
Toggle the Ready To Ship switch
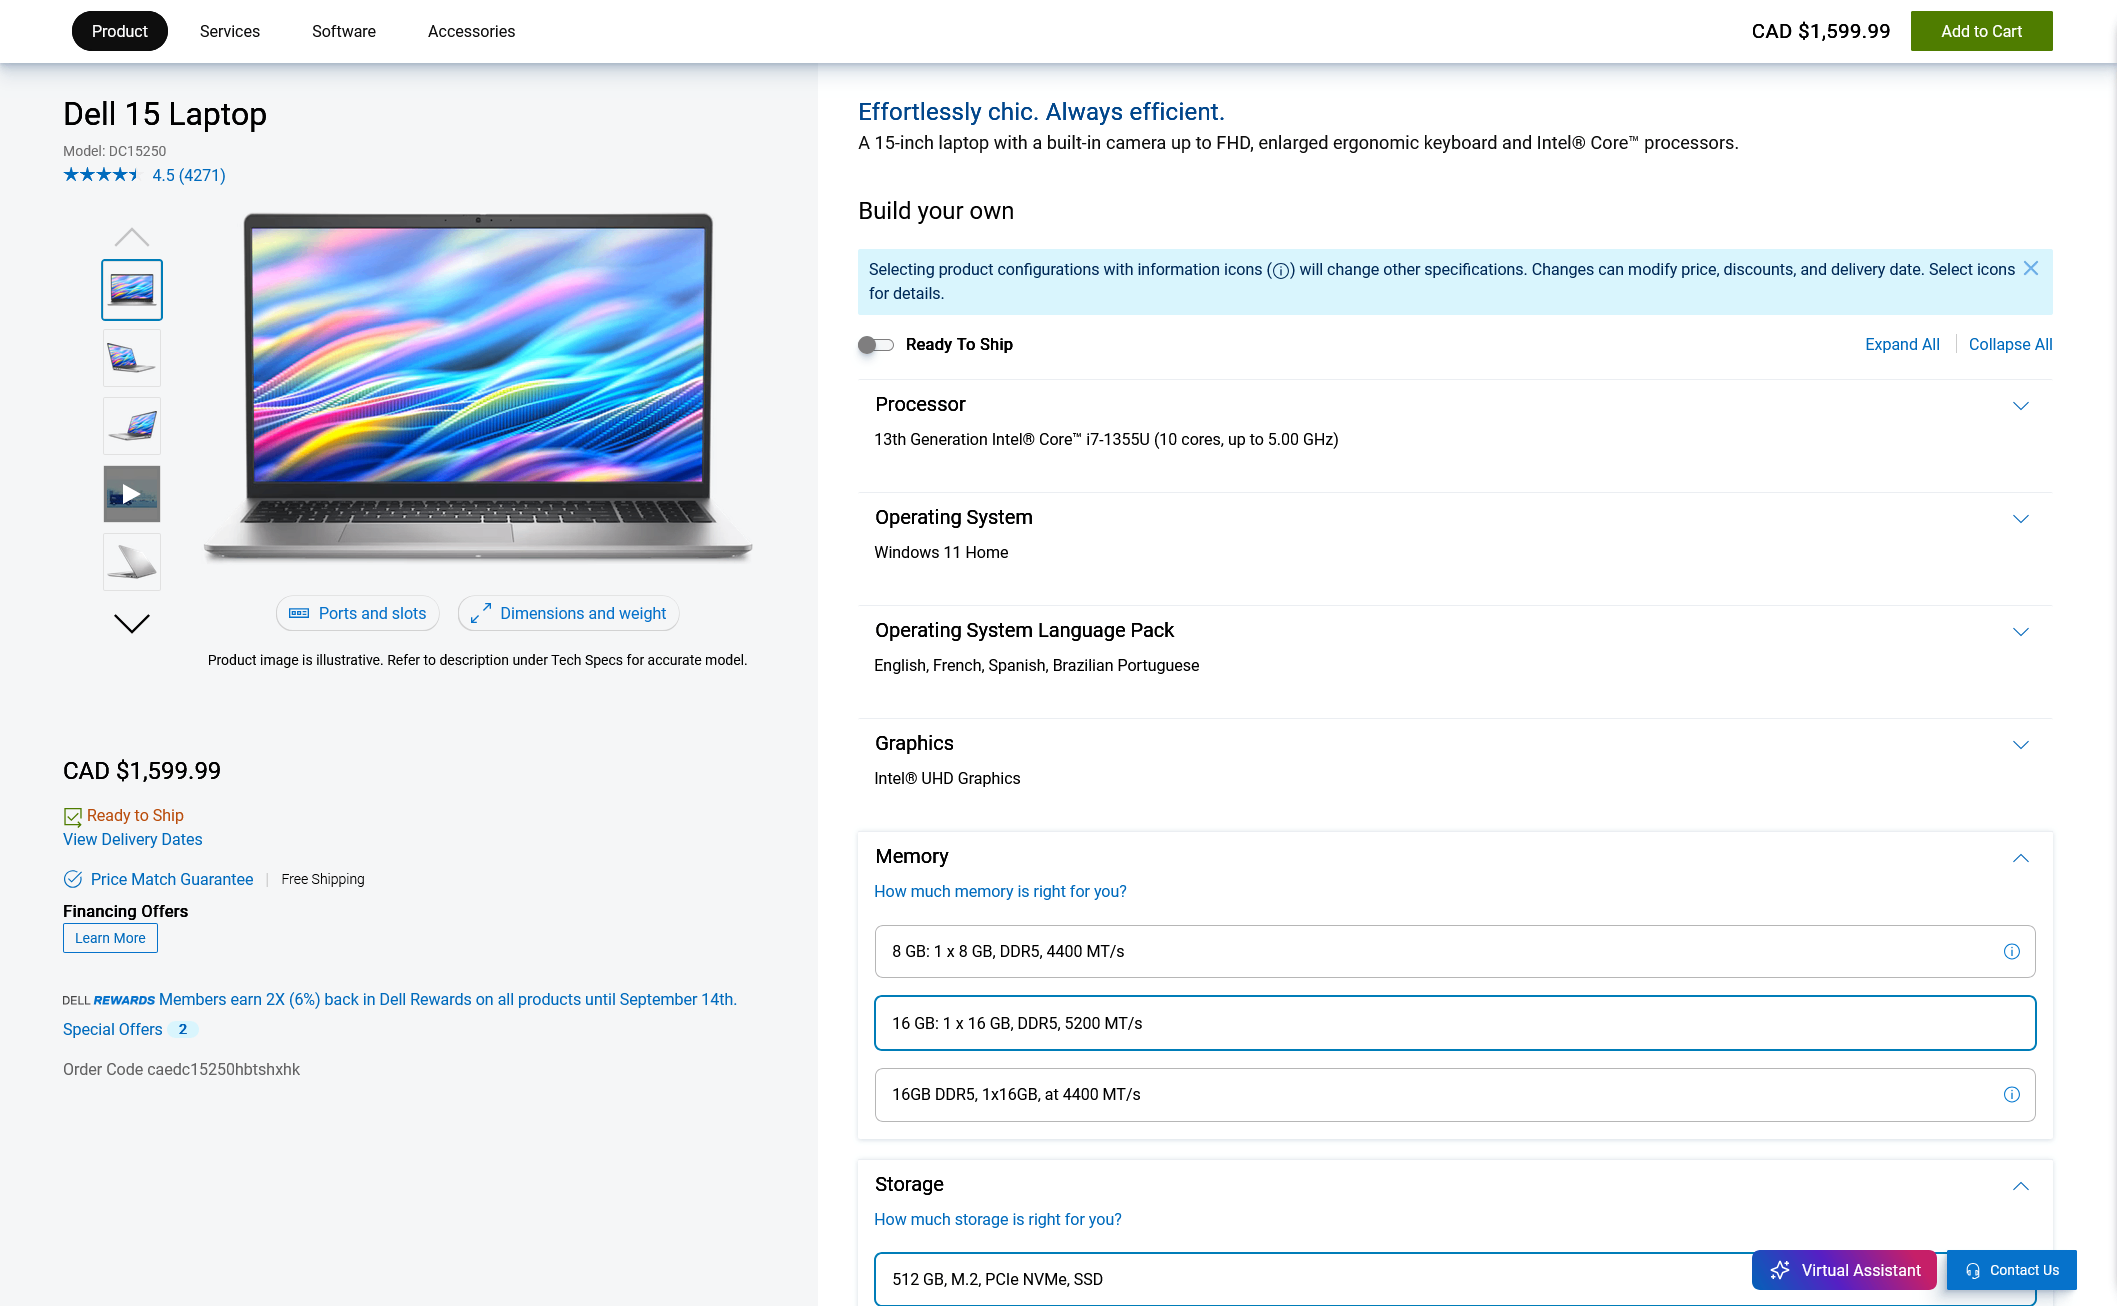tap(876, 345)
